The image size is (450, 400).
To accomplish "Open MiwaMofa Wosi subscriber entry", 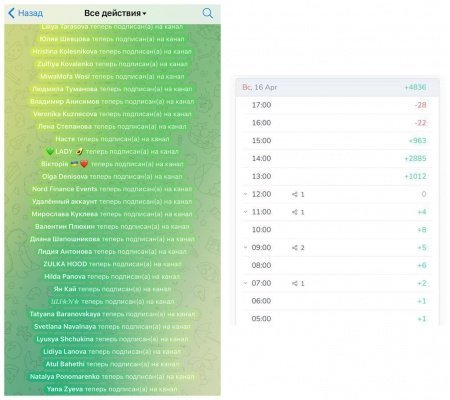I will click(112, 76).
